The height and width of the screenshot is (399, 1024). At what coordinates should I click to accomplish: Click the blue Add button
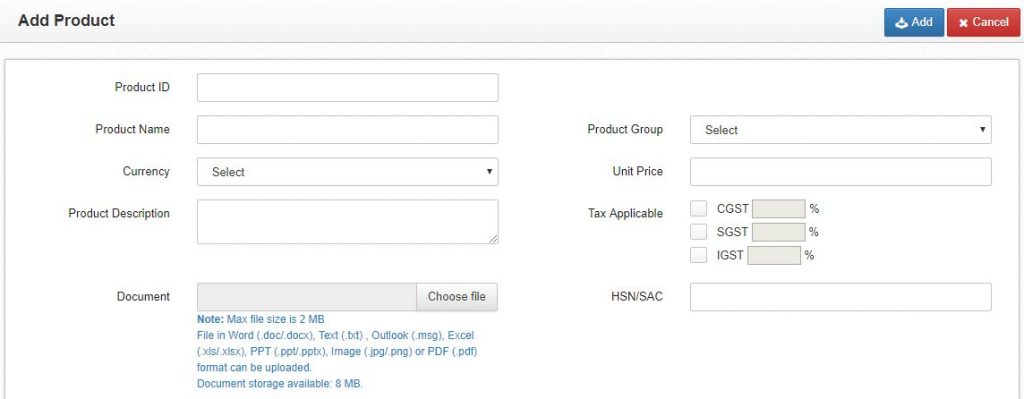click(x=914, y=22)
